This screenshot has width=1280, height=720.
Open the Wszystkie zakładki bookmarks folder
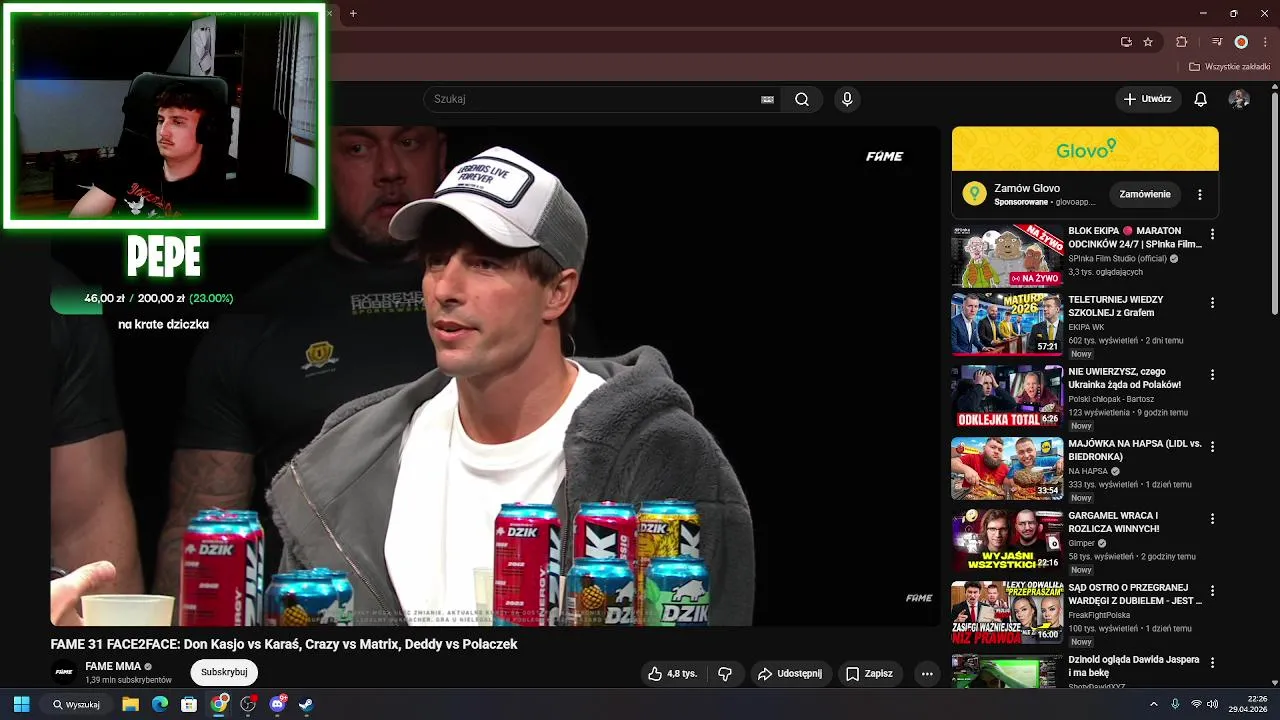pyautogui.click(x=1230, y=67)
